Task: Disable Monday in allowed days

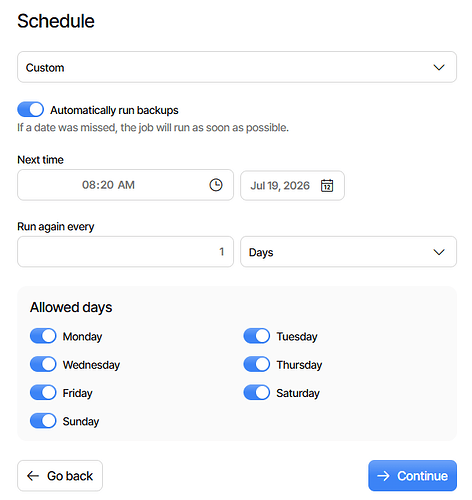Action: coord(43,336)
